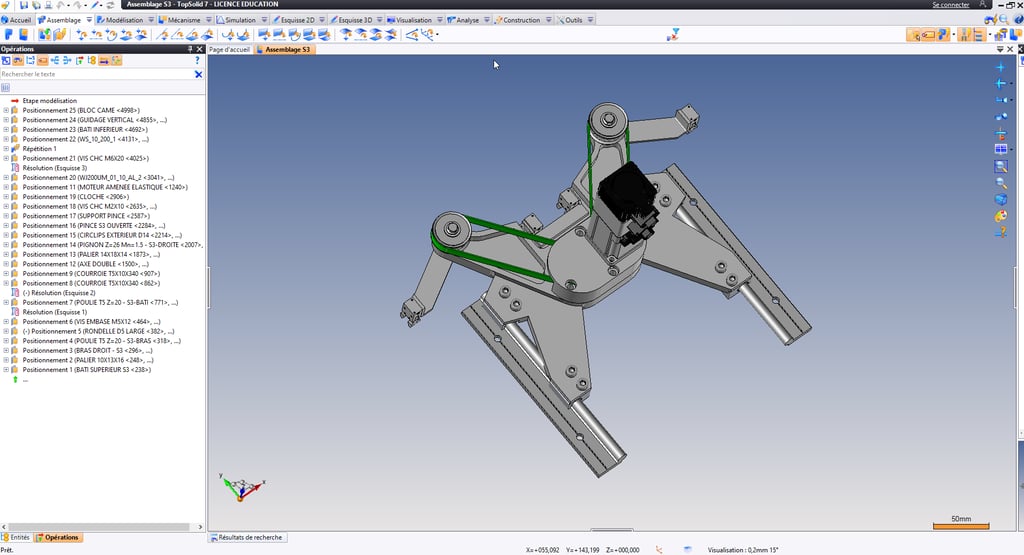
Task: Open the document tabs list dropdown arrow
Action: pos(1000,49)
